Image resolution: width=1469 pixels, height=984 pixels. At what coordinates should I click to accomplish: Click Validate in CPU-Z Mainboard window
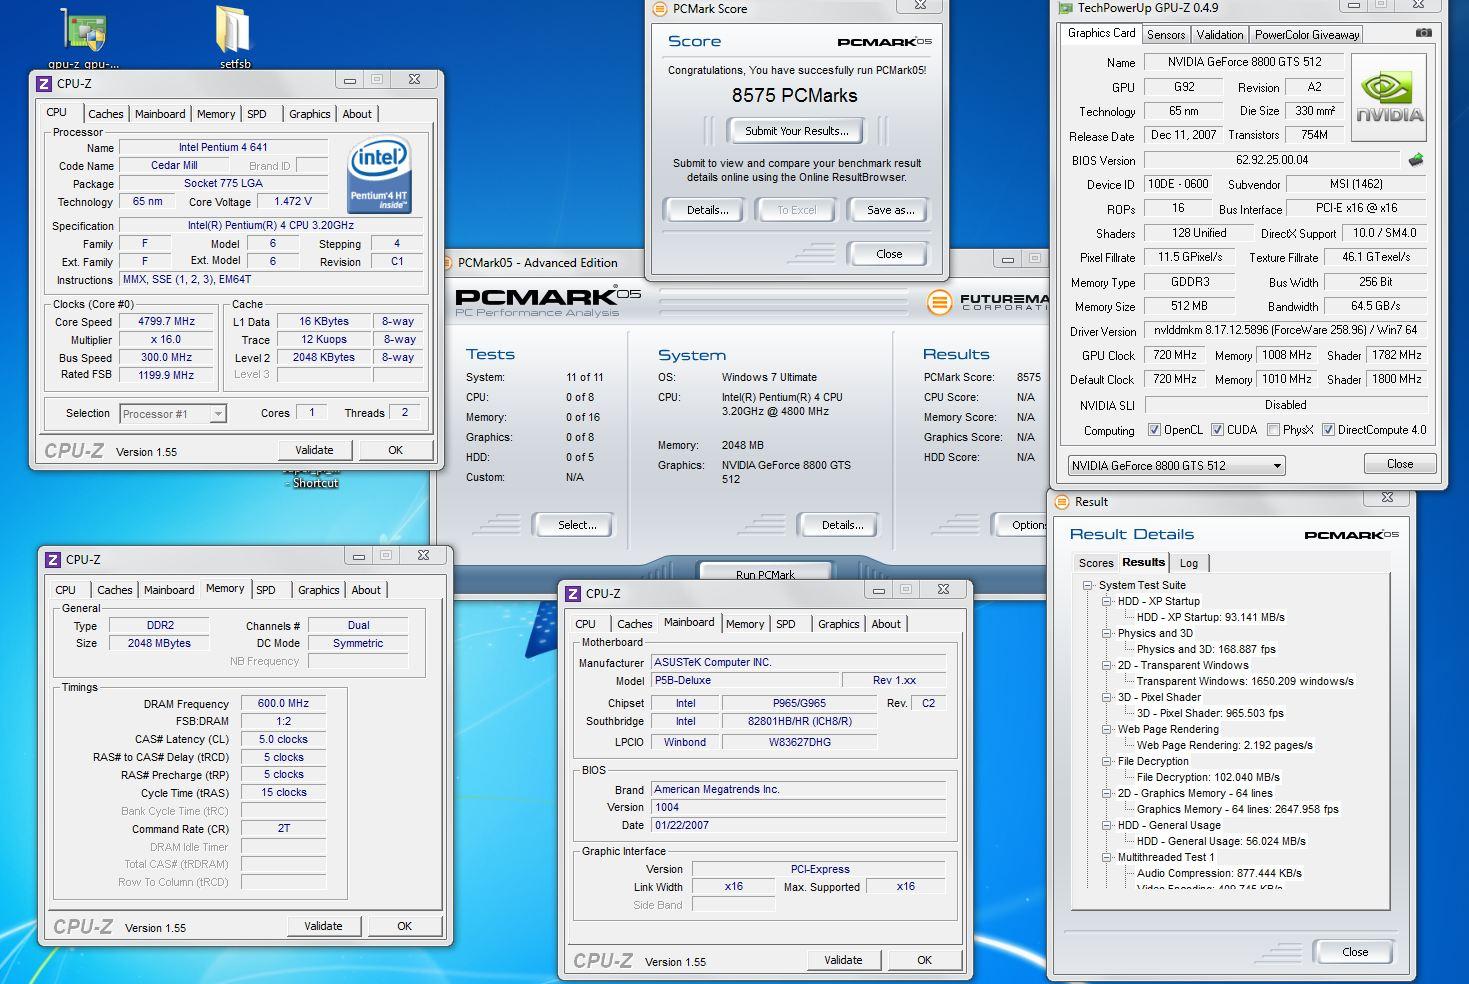(x=843, y=960)
